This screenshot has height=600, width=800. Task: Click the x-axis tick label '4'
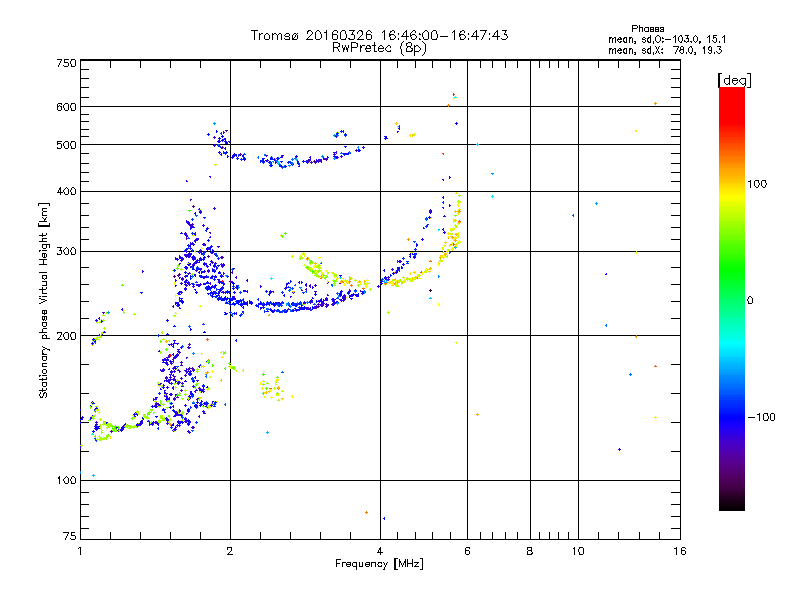380,551
